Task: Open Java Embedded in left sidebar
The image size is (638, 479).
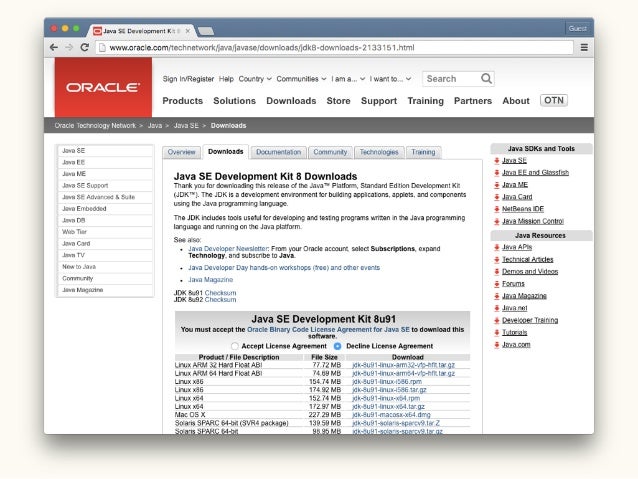Action: point(105,209)
